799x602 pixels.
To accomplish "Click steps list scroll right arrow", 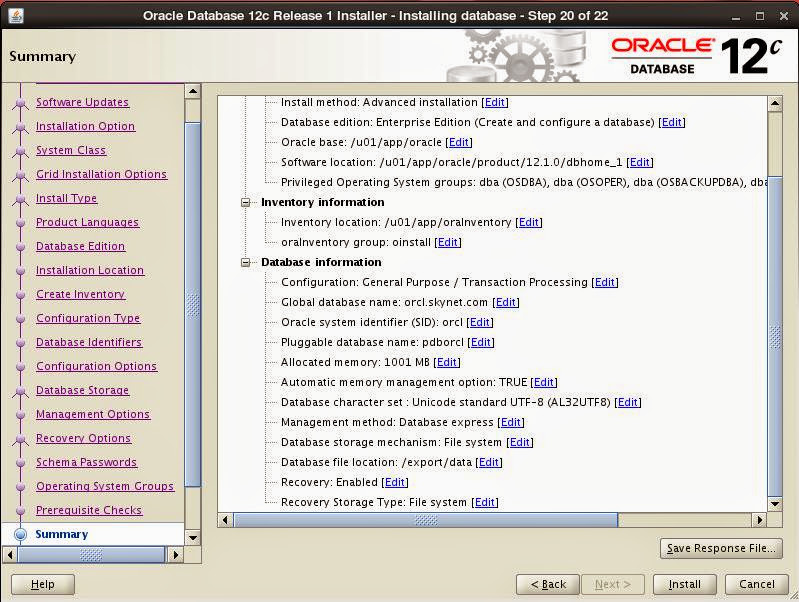I will (x=175, y=554).
